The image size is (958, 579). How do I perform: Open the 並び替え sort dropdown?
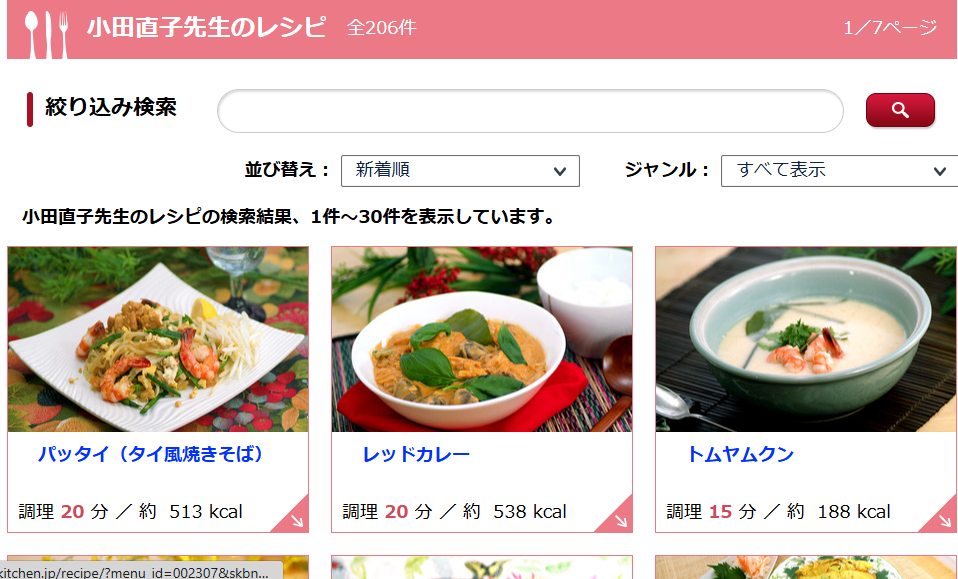coord(460,170)
